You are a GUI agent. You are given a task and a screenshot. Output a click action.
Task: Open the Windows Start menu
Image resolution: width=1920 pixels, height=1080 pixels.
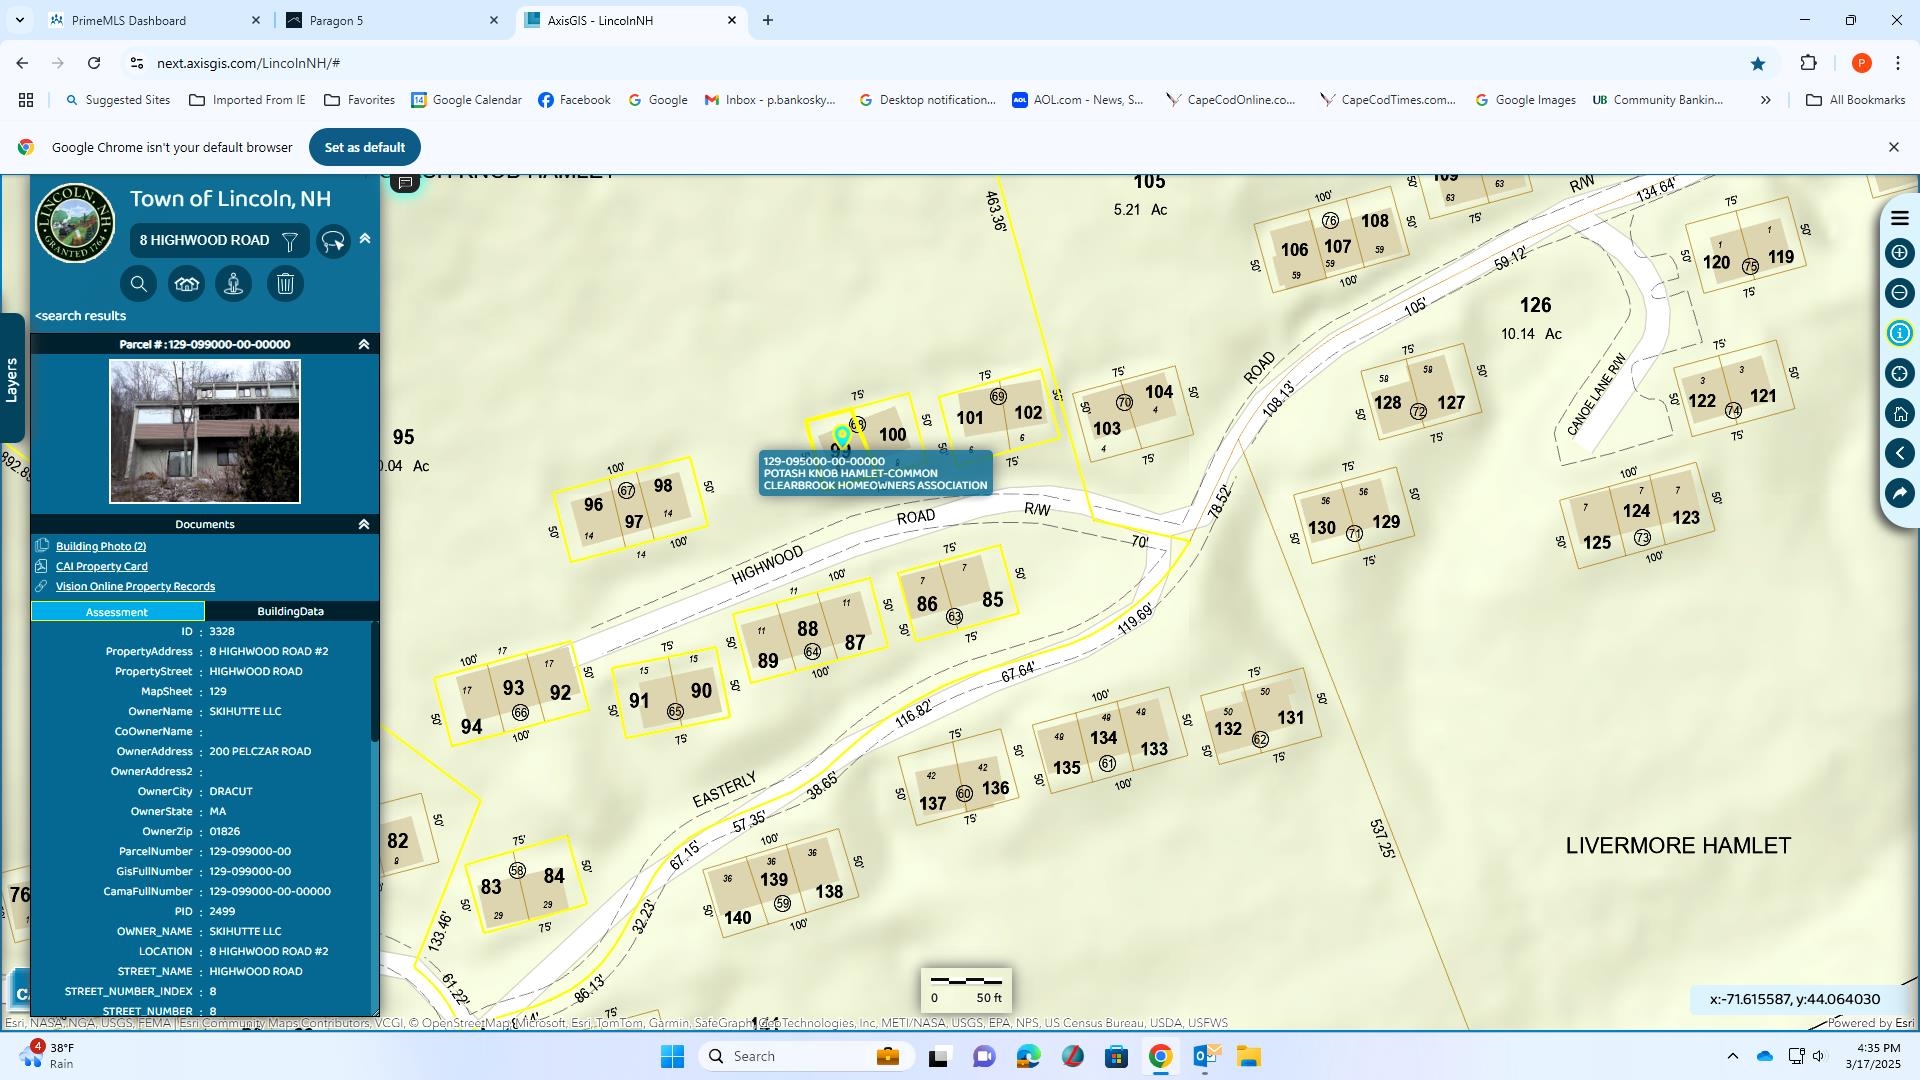pos(672,1056)
